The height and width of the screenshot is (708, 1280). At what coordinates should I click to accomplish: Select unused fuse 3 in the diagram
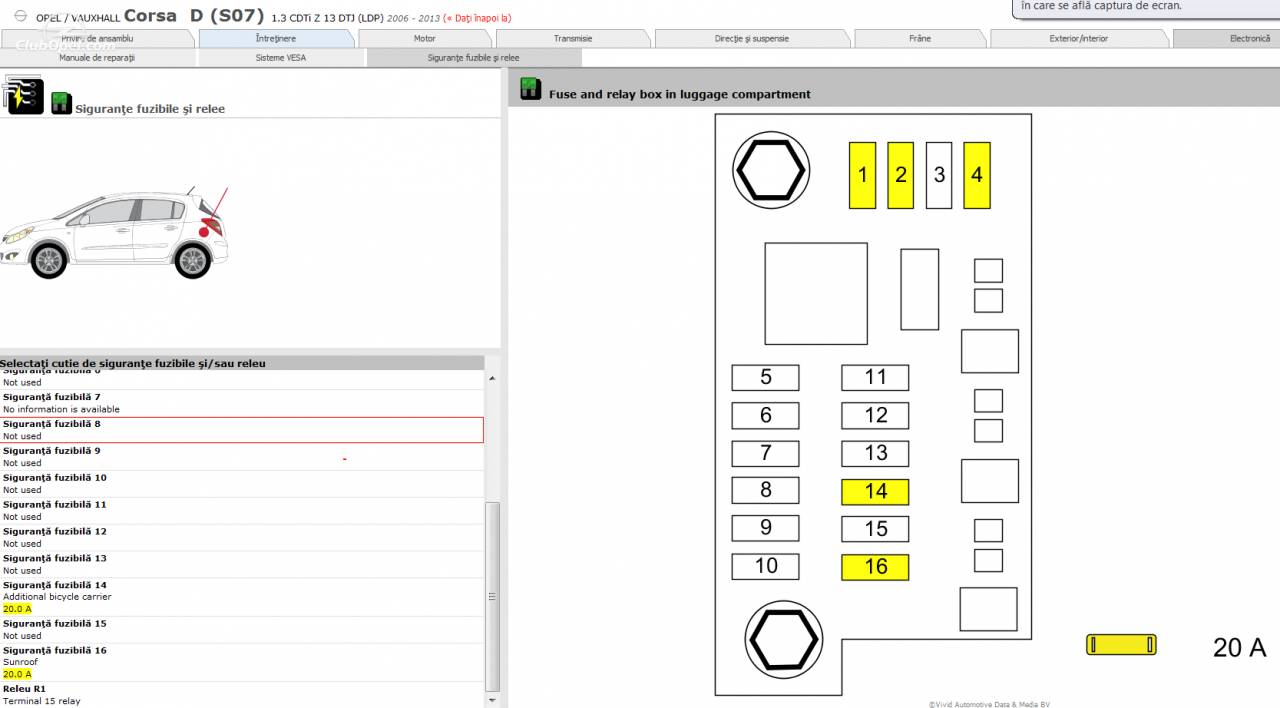tap(938, 175)
